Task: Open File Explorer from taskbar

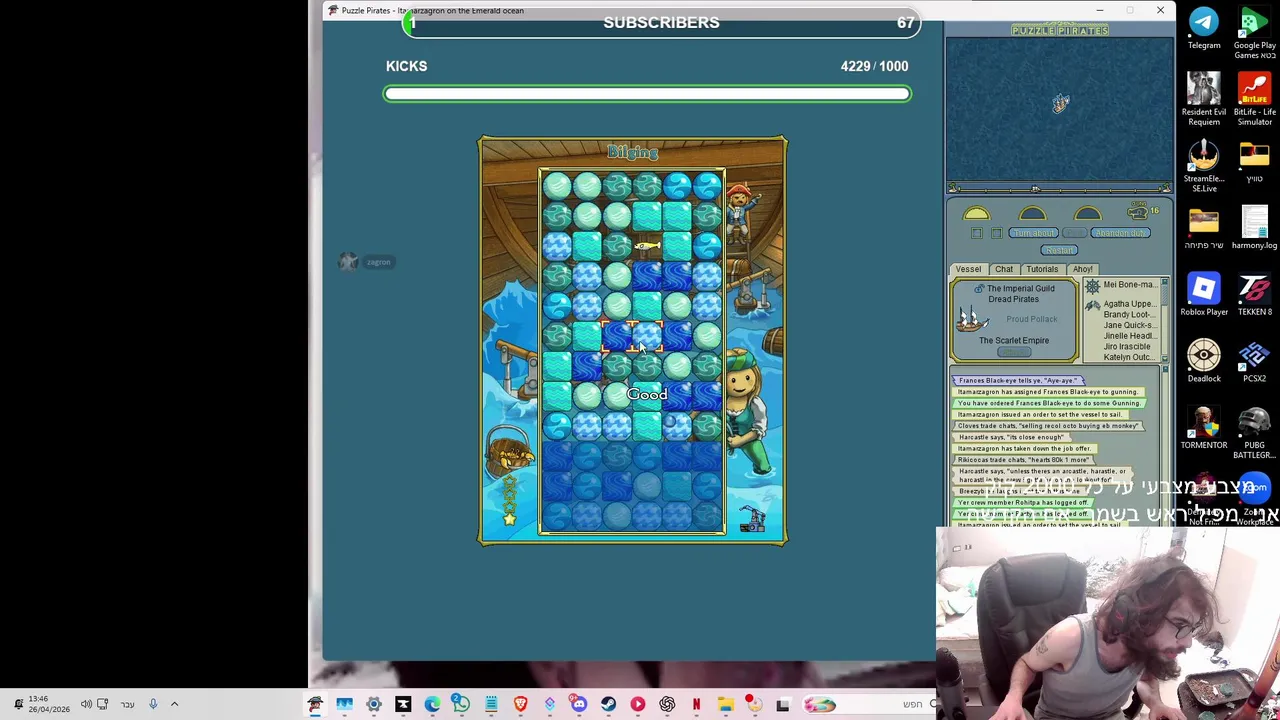Action: 725,704
